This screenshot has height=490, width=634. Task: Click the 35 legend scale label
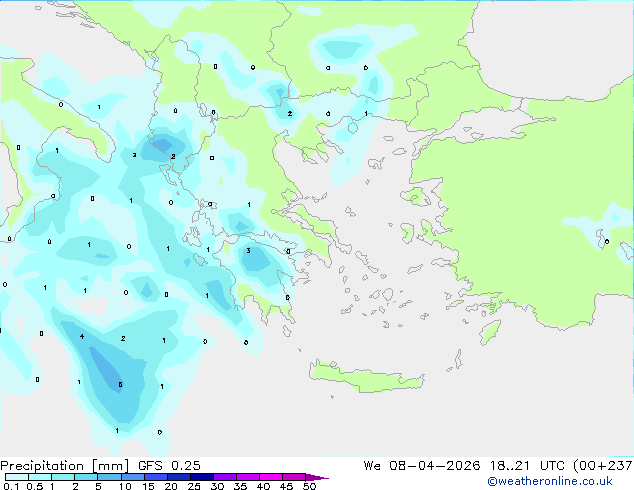pos(240,486)
